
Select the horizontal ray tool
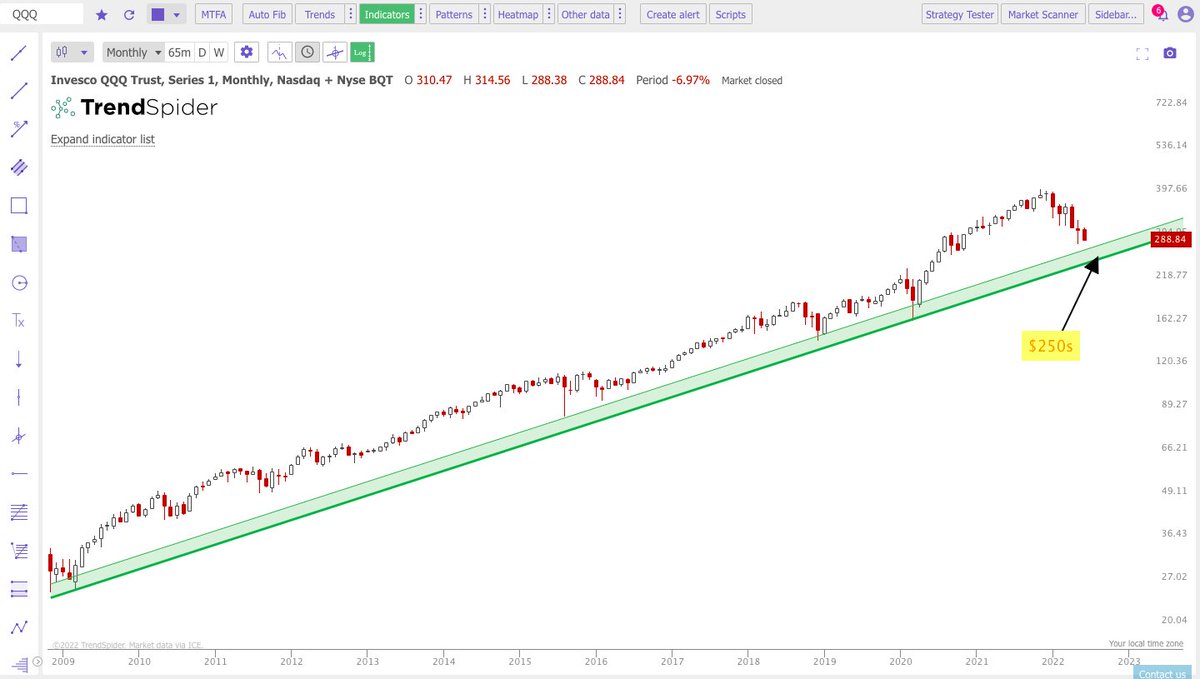(x=18, y=474)
